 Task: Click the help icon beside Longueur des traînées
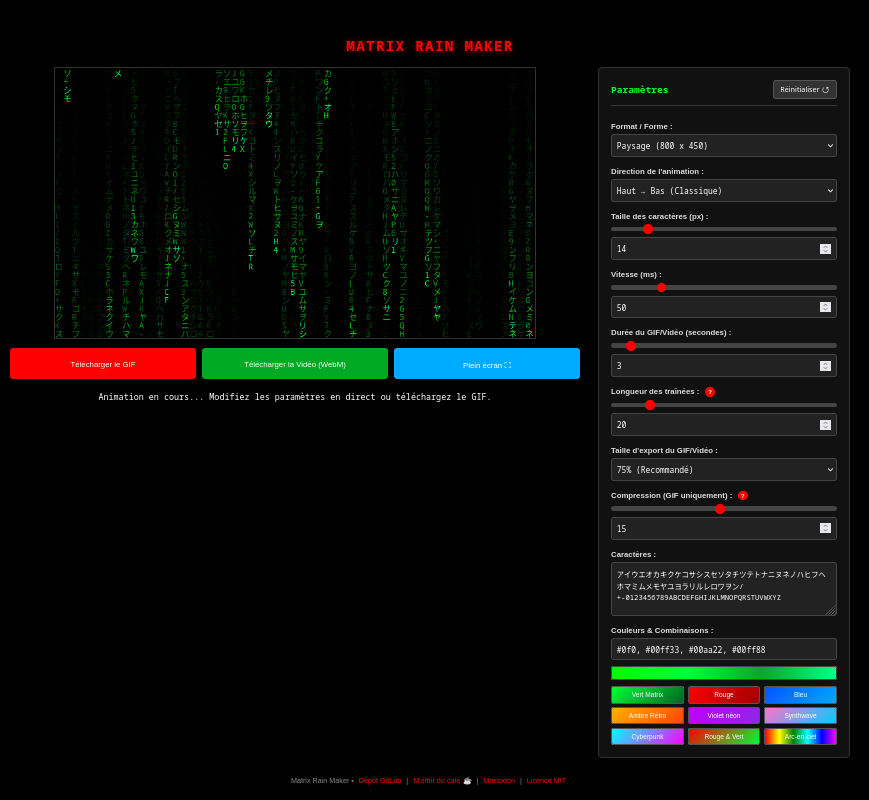(x=710, y=392)
